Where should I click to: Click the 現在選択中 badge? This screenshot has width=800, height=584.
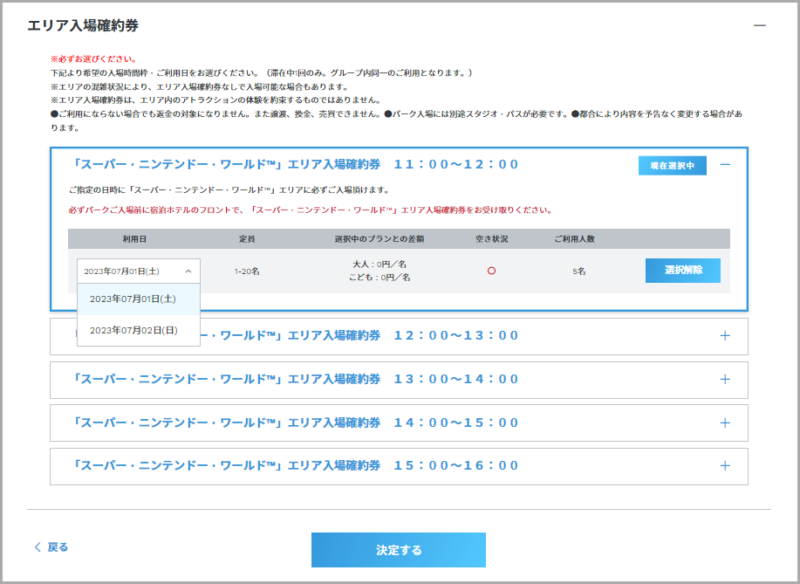(x=672, y=165)
